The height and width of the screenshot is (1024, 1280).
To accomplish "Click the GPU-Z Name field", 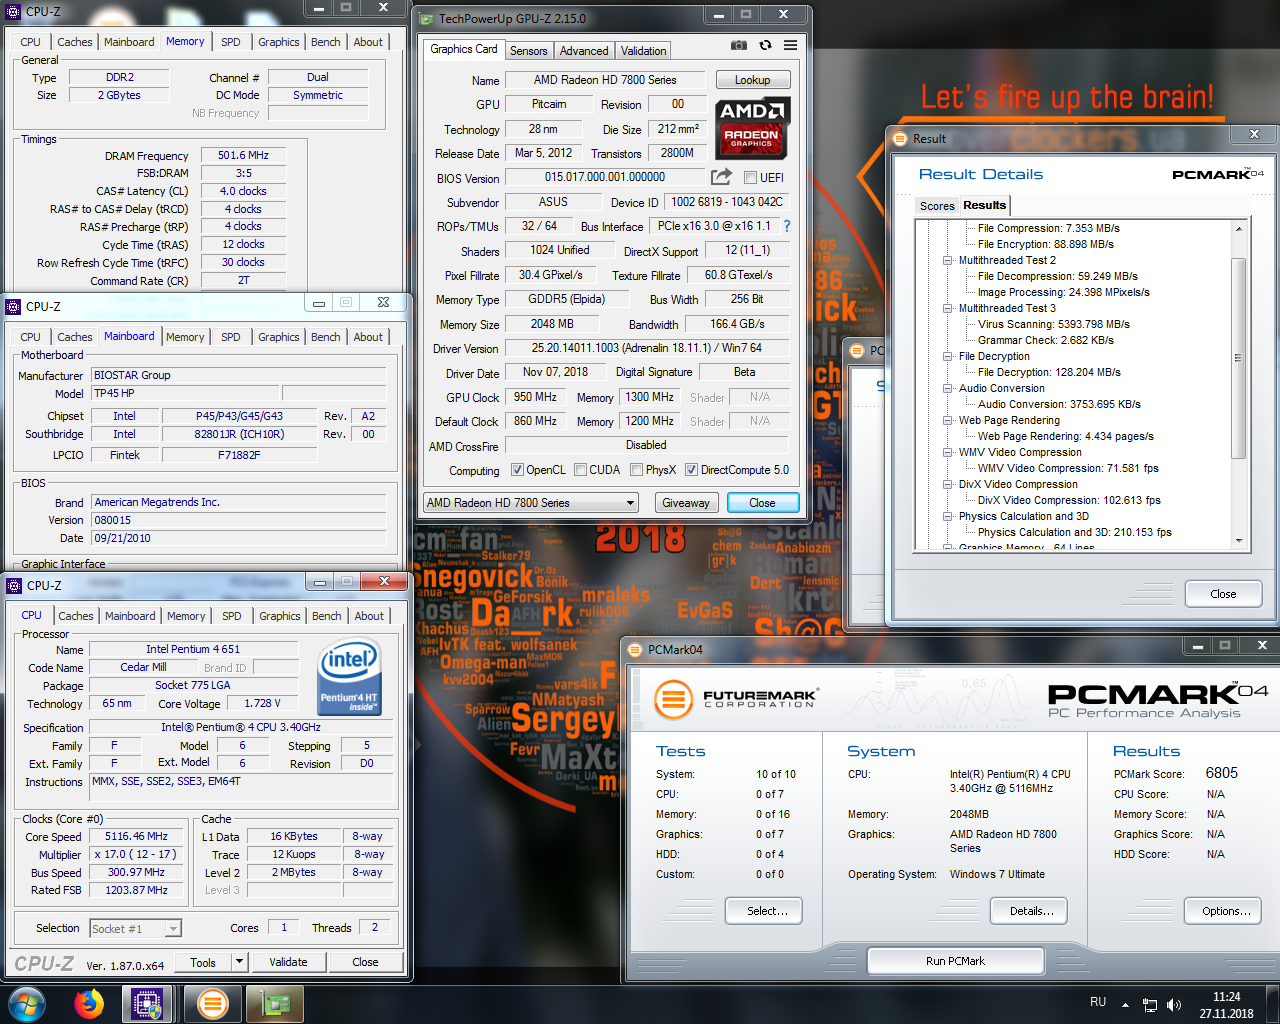I will tap(605, 80).
